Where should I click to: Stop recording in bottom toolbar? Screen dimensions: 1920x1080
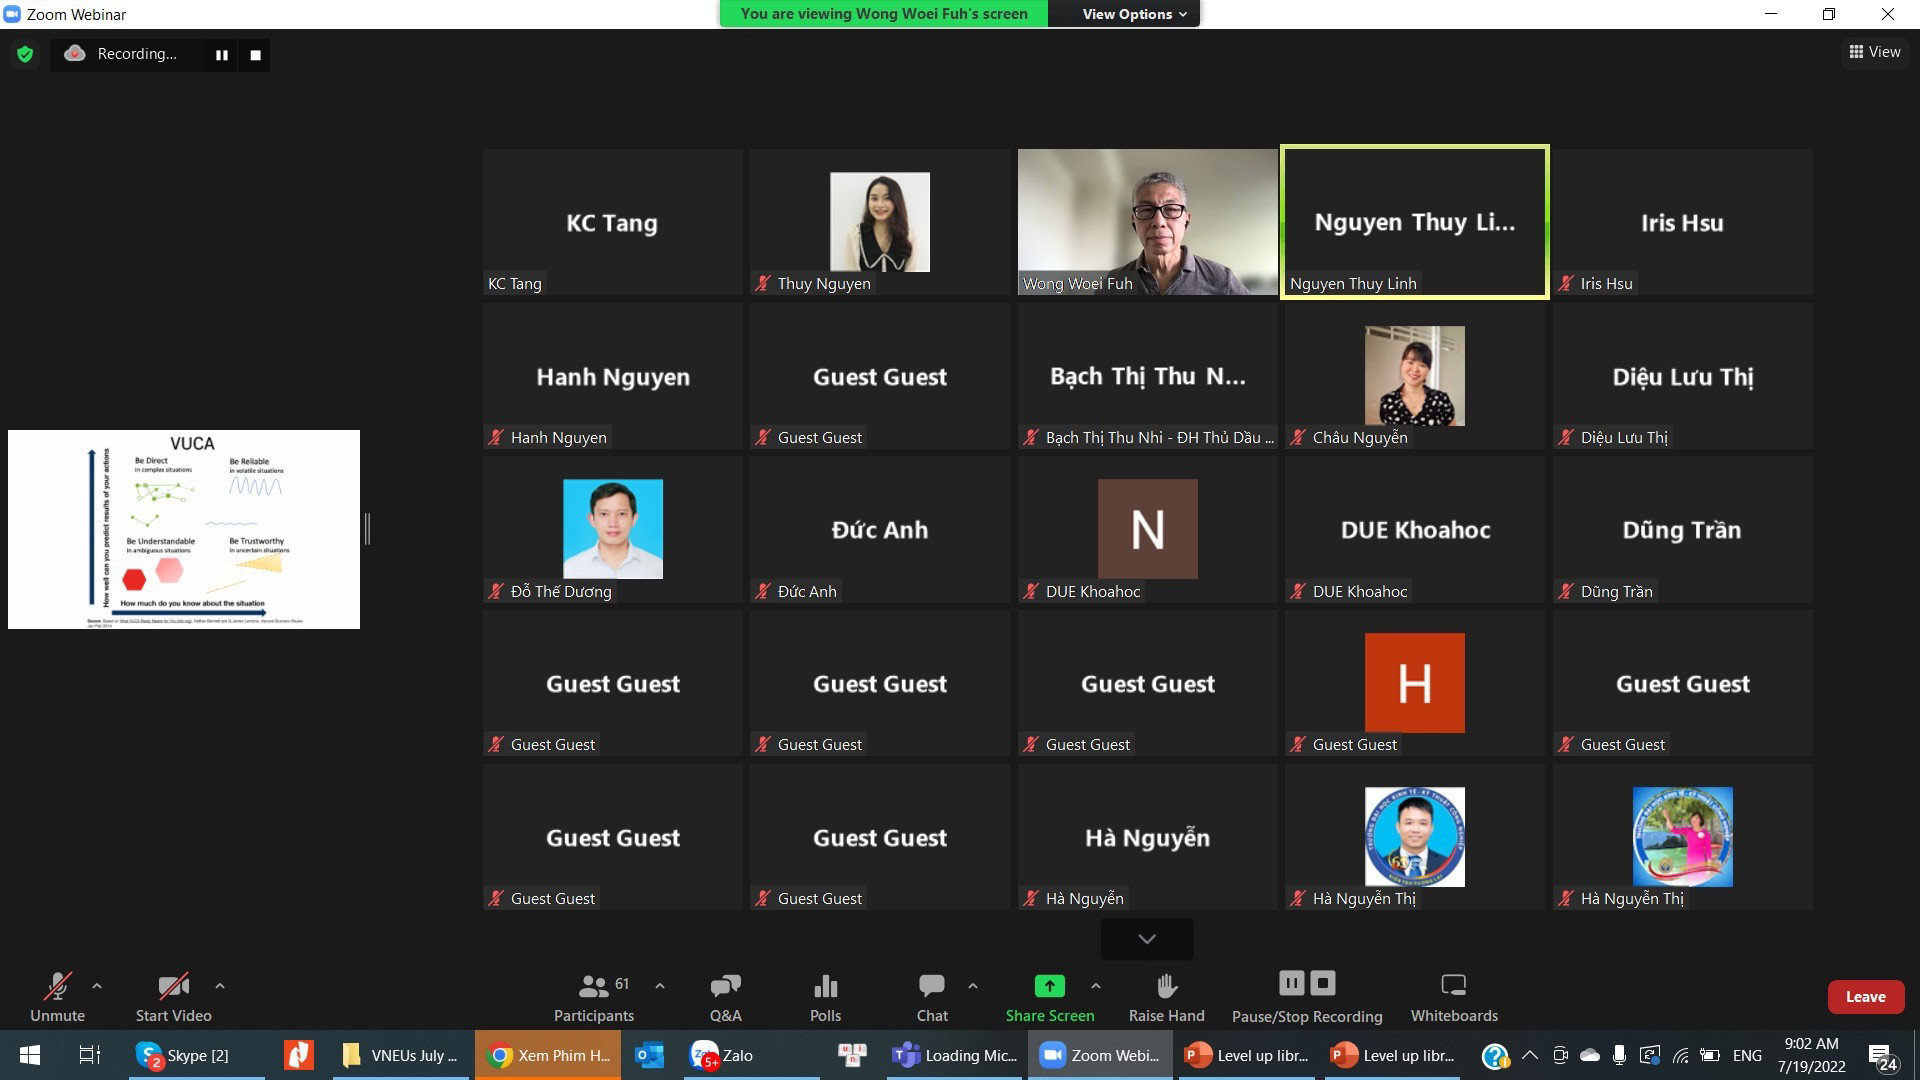(1323, 983)
